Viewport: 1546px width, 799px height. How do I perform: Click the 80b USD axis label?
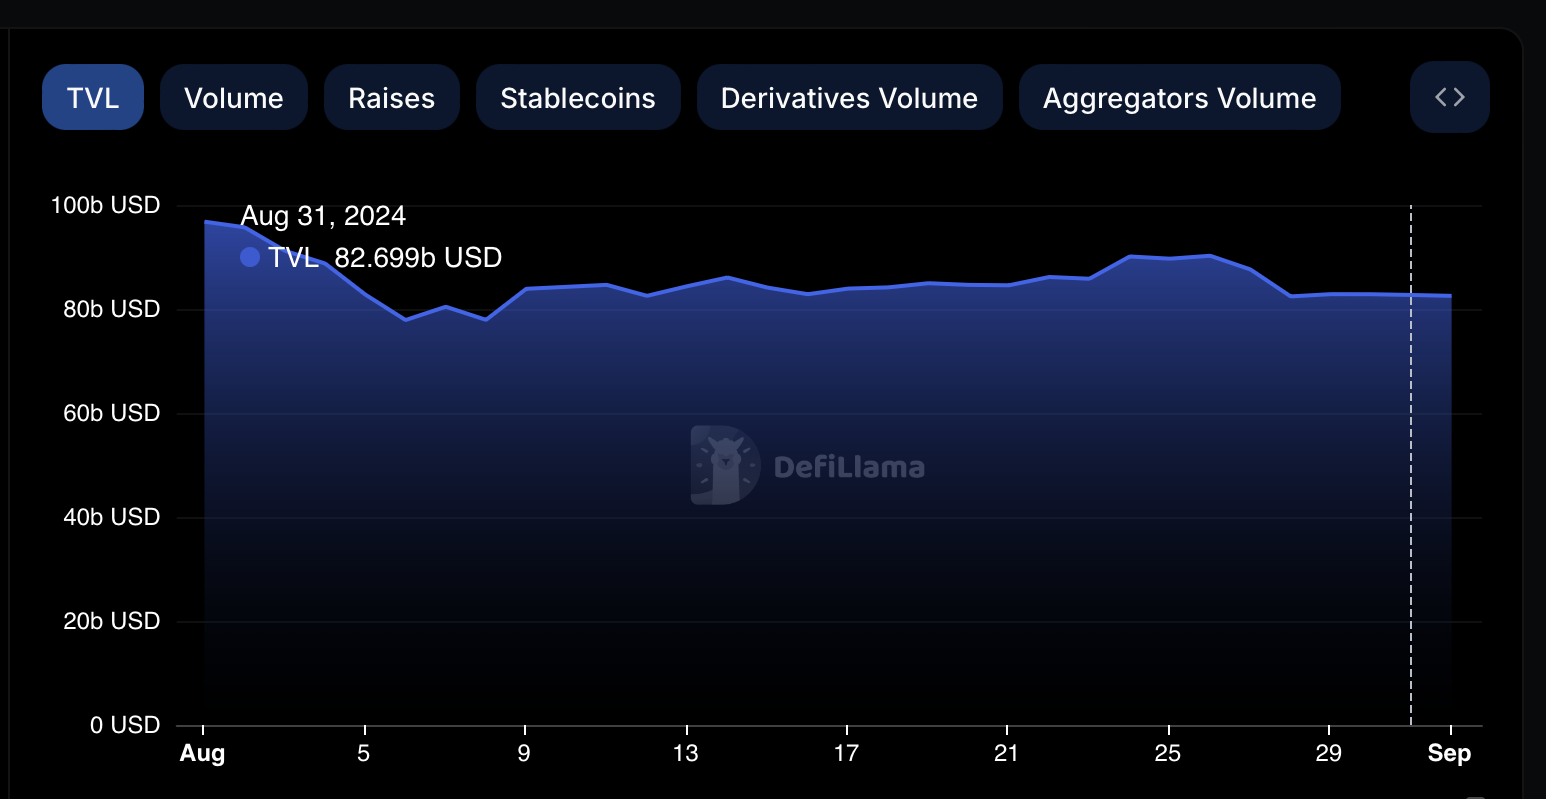coord(112,309)
